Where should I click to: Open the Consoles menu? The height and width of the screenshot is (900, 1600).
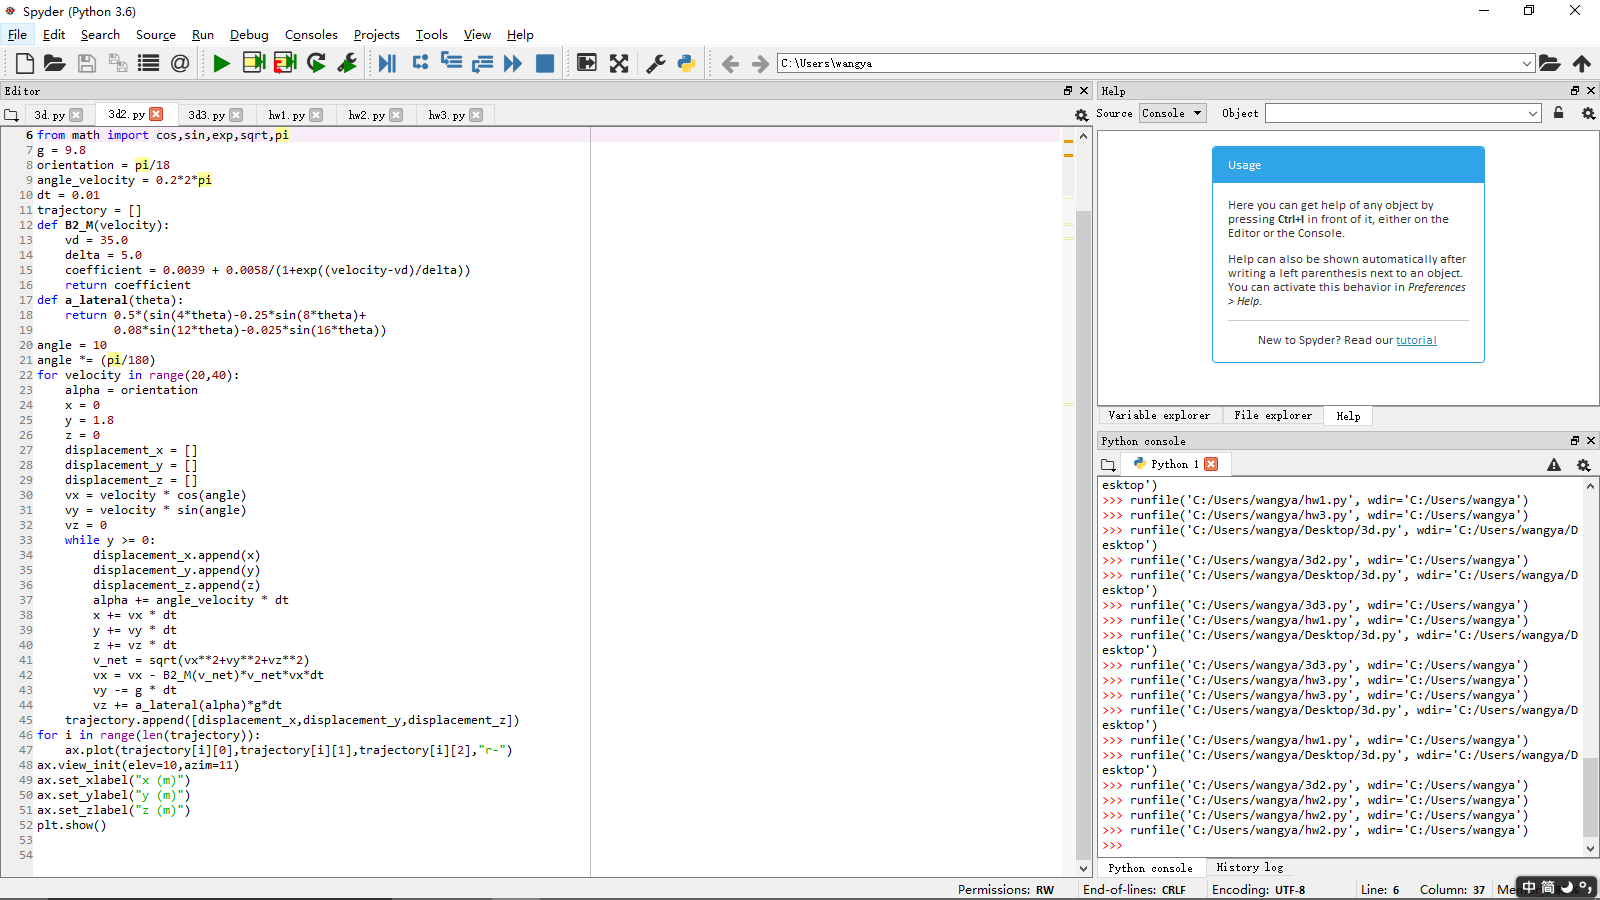[311, 35]
